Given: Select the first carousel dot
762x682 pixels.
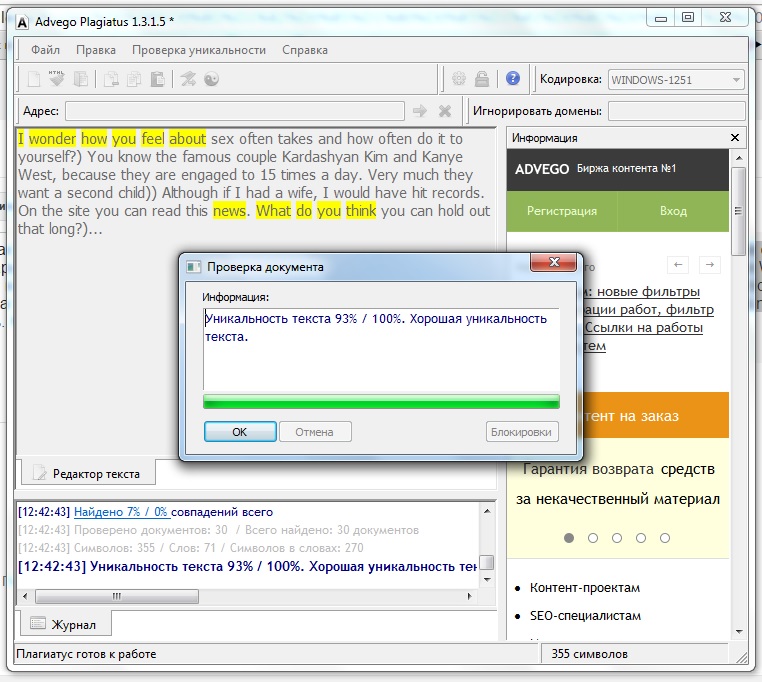Looking at the screenshot, I should pos(569,538).
